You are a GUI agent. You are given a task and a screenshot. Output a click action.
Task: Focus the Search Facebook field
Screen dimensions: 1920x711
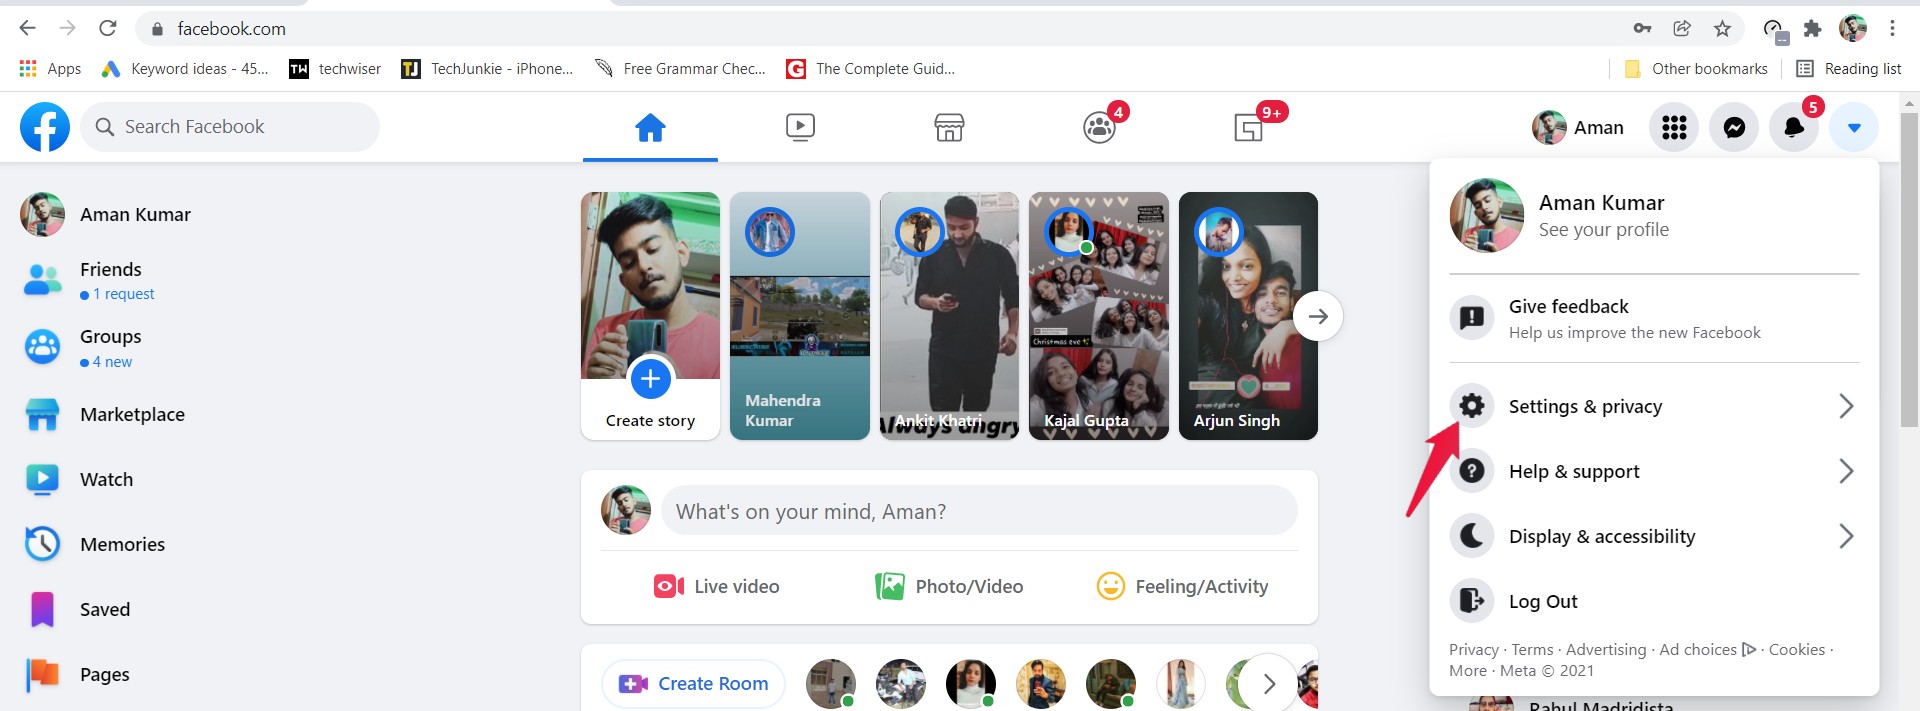coord(230,127)
